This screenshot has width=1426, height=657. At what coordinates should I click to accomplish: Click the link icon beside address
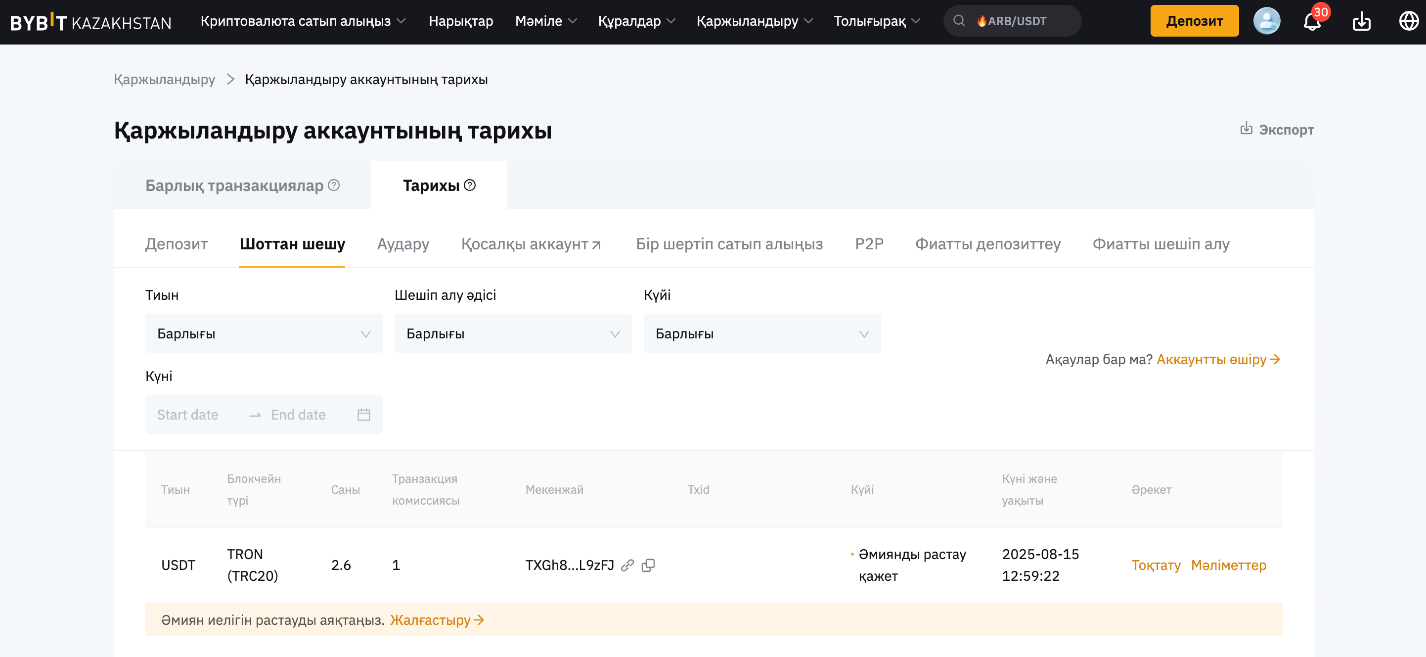pos(627,565)
